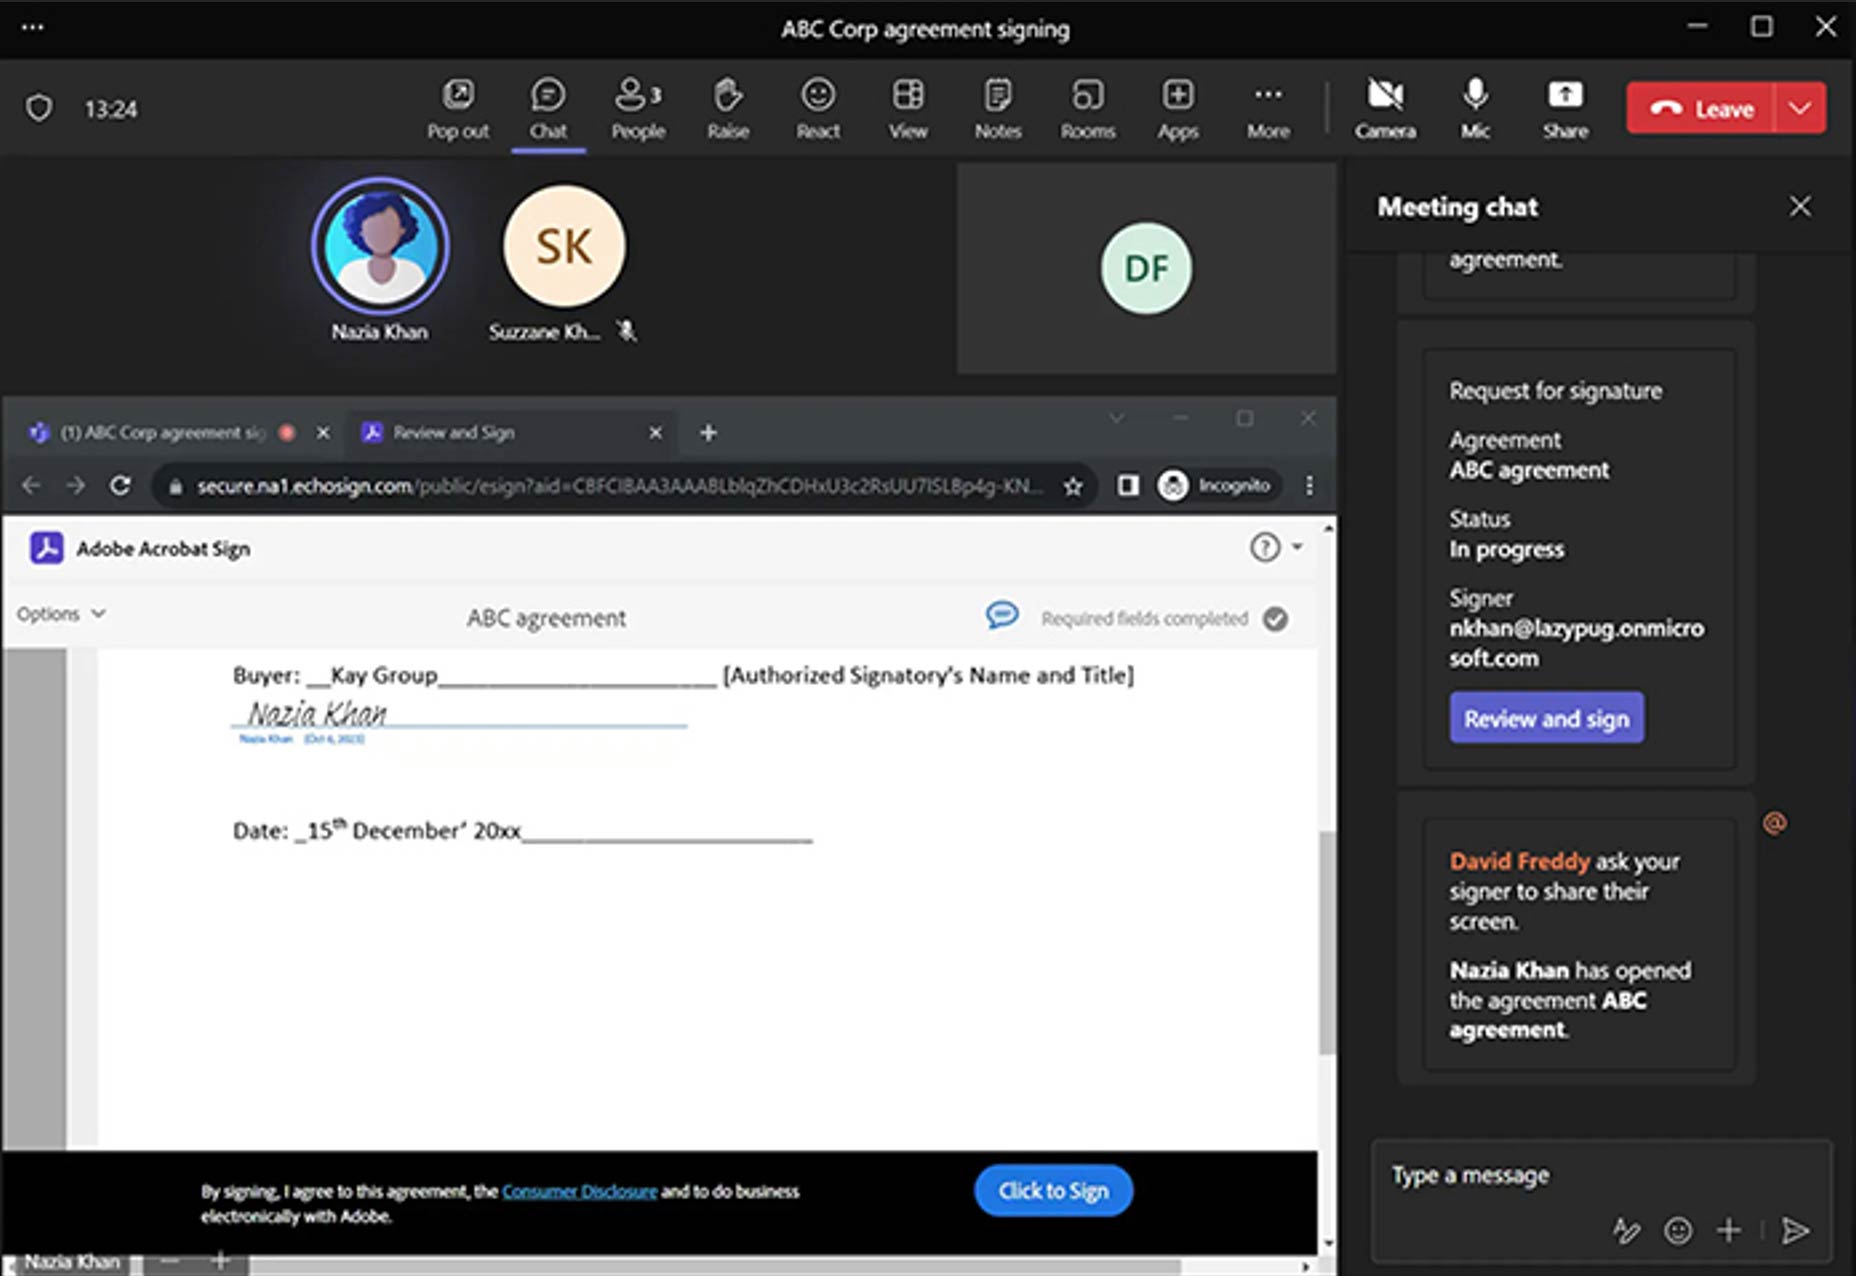The image size is (1856, 1276).
Task: Open the agreement comment bubble icon
Action: point(1002,614)
